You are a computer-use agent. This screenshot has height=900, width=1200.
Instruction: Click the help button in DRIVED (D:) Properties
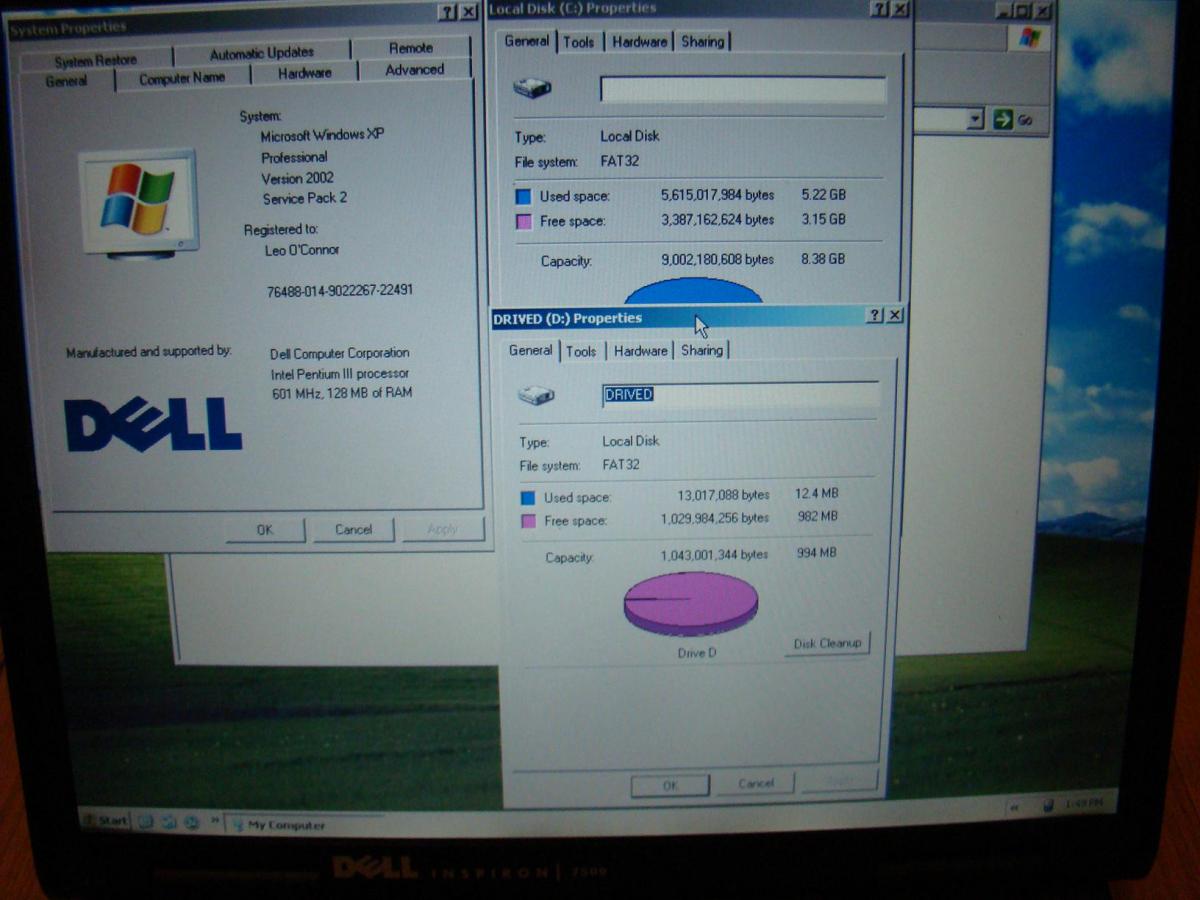click(x=875, y=315)
